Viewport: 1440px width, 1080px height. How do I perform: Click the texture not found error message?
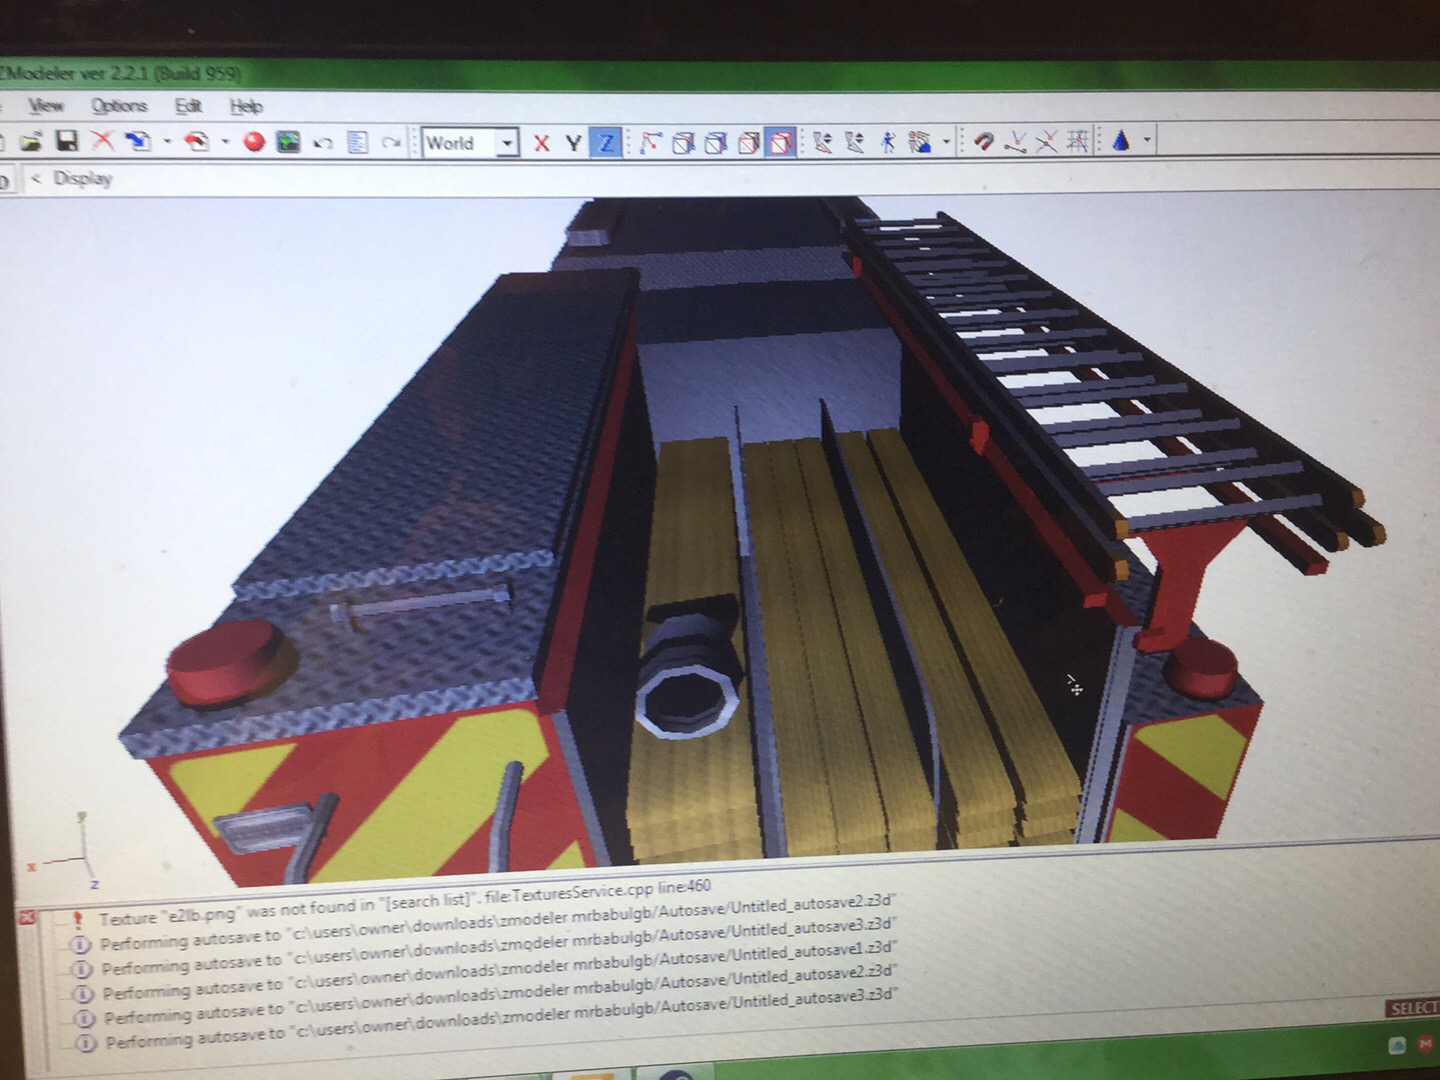click(404, 901)
